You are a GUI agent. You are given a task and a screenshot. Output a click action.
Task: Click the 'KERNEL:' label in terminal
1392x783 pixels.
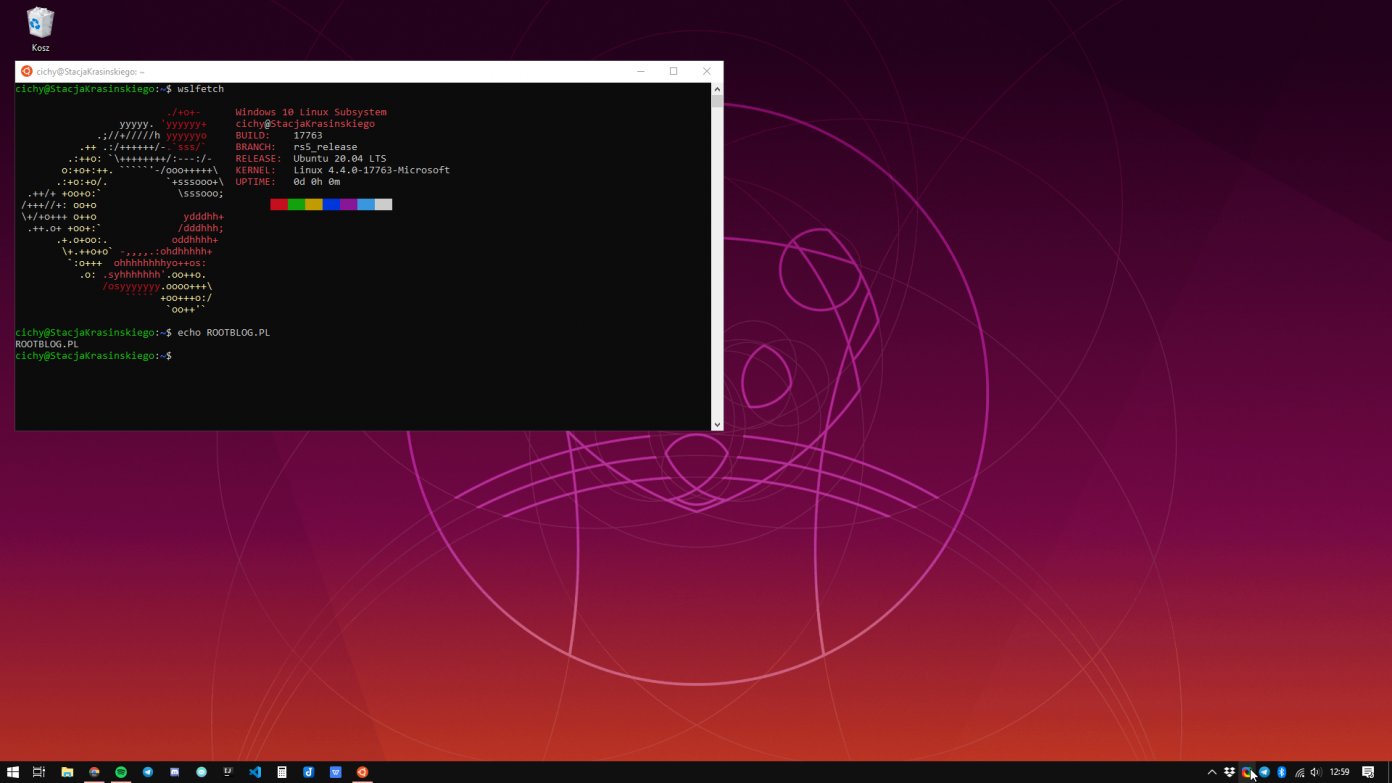(x=256, y=170)
